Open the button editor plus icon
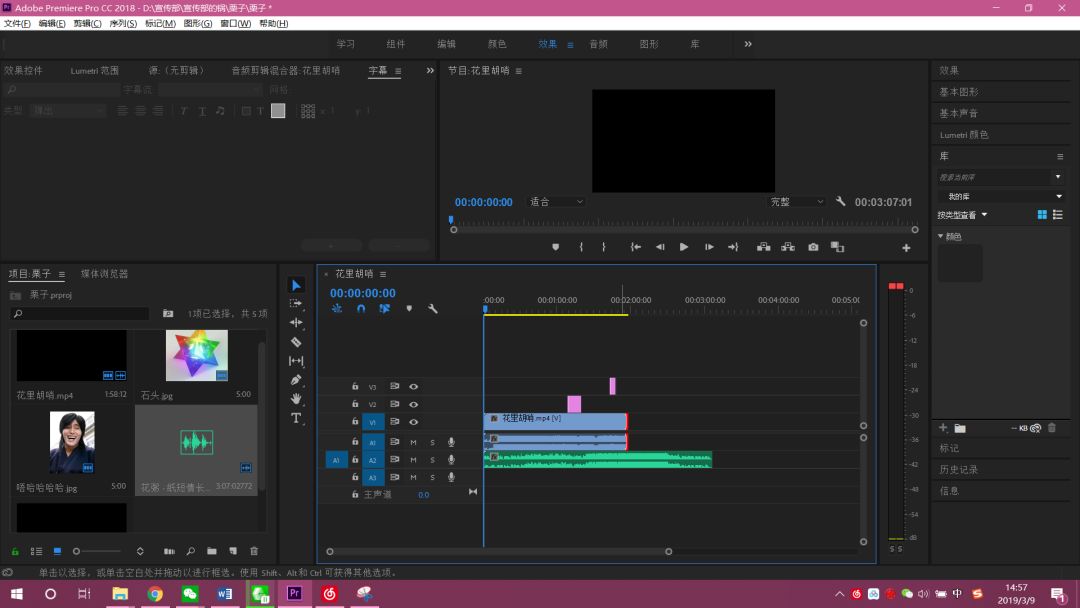Screen dimensions: 1080x608 point(906,248)
